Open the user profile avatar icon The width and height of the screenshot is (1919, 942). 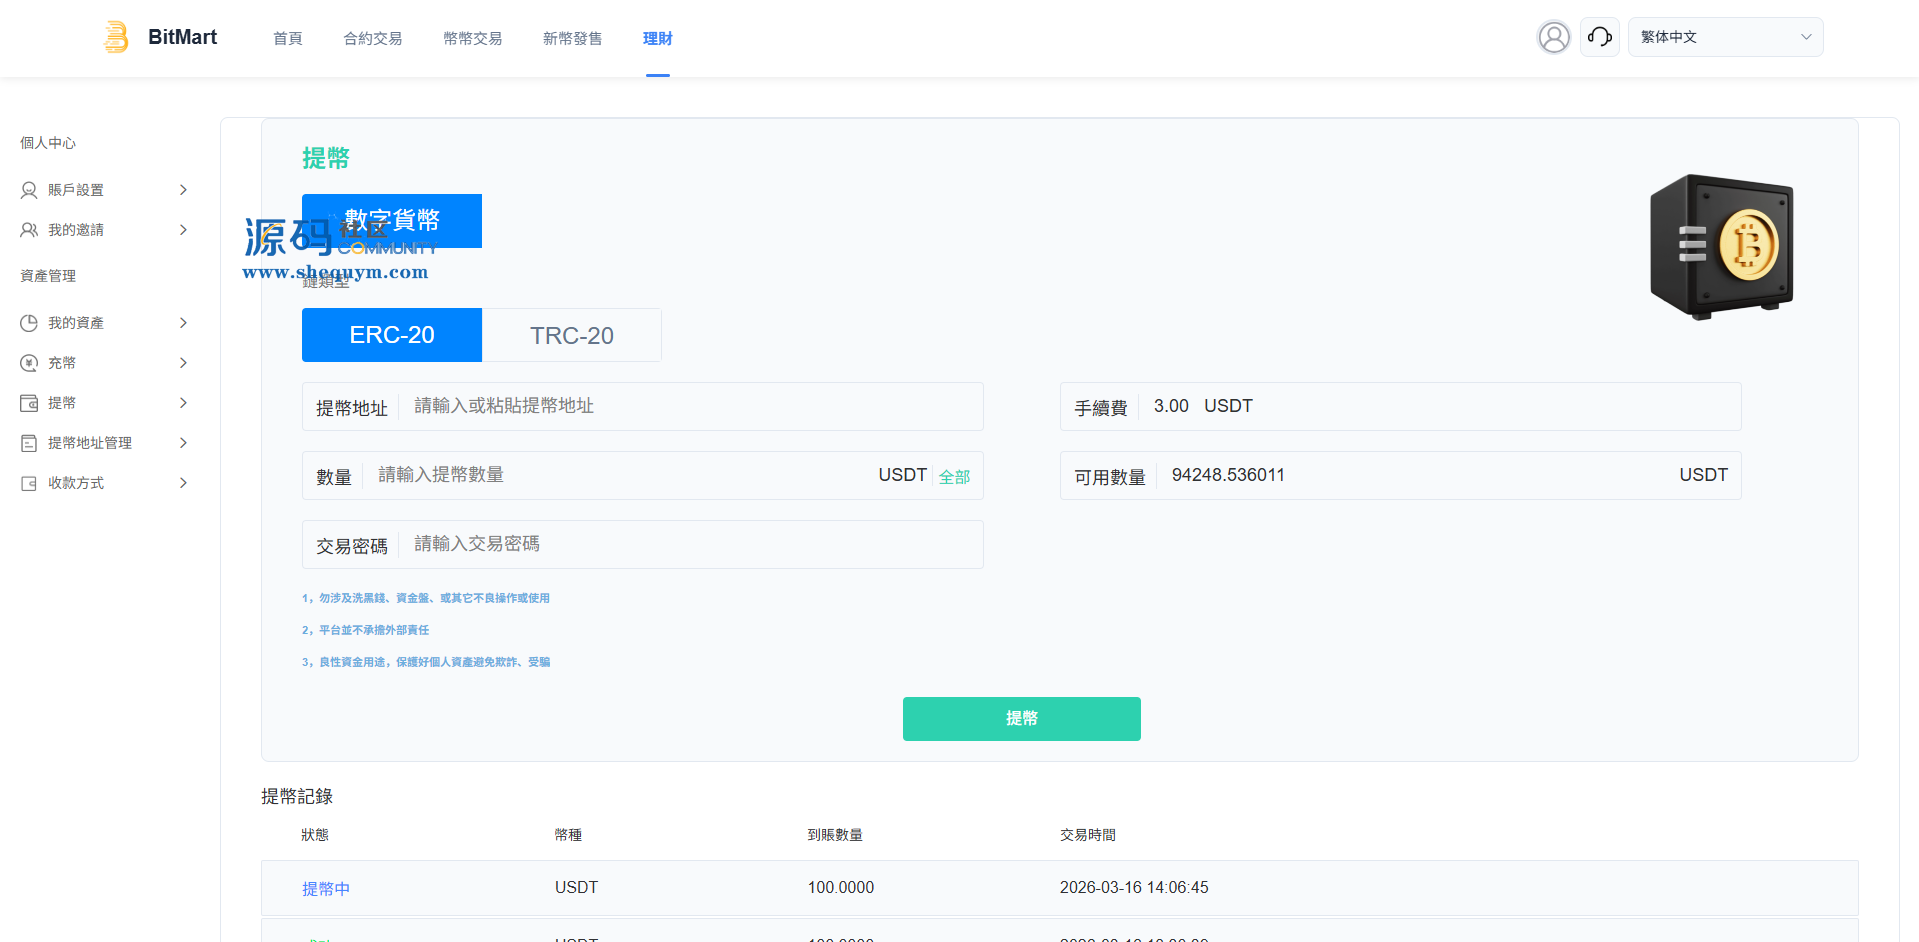tap(1553, 37)
